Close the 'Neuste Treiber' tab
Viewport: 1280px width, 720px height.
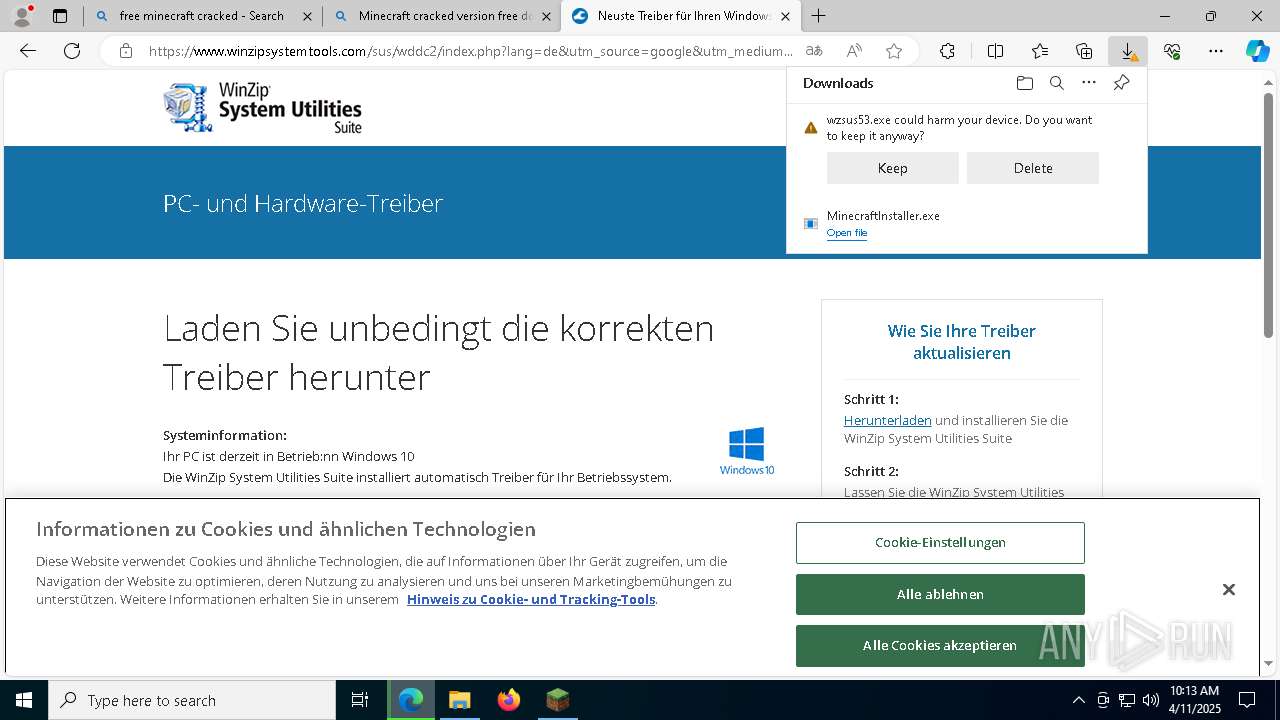pos(785,16)
